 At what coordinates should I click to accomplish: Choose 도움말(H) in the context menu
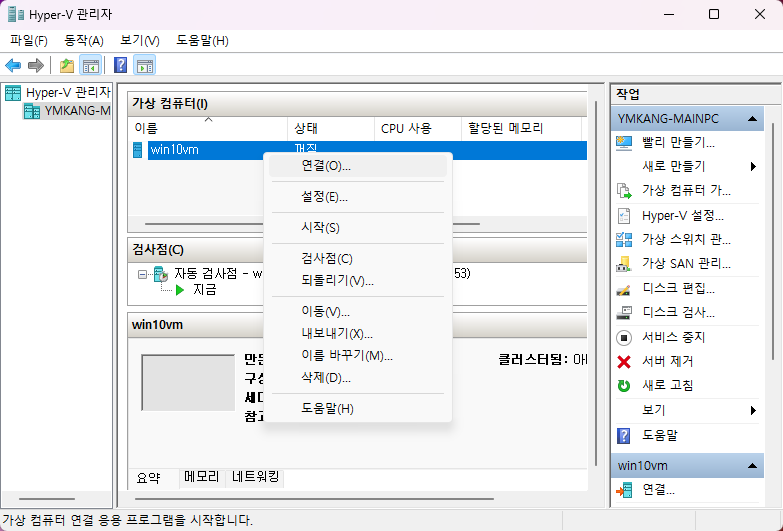[x=358, y=409]
